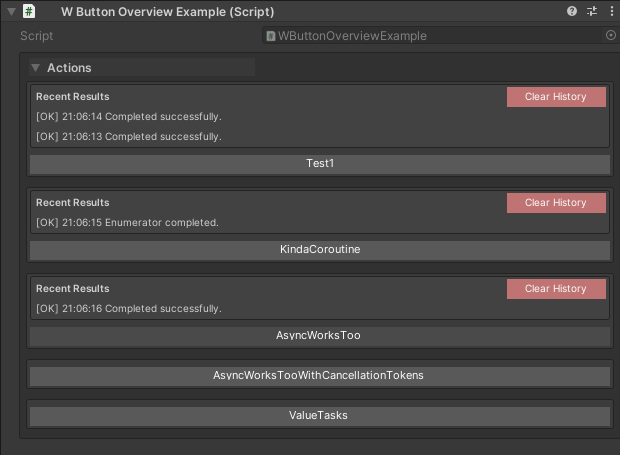
Task: Click the C# script icon in header
Action: [29, 11]
